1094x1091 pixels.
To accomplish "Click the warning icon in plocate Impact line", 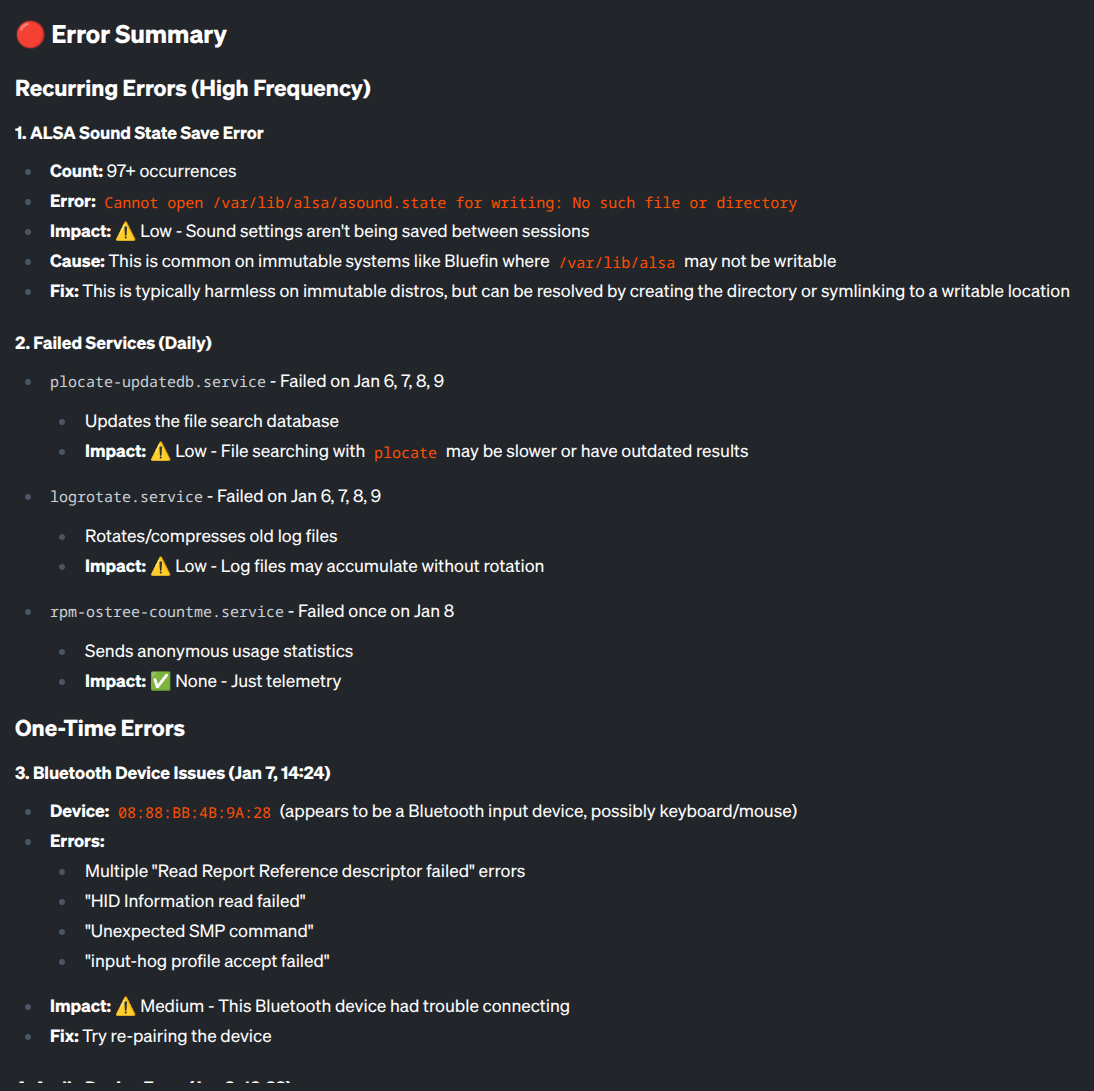I will tap(160, 451).
